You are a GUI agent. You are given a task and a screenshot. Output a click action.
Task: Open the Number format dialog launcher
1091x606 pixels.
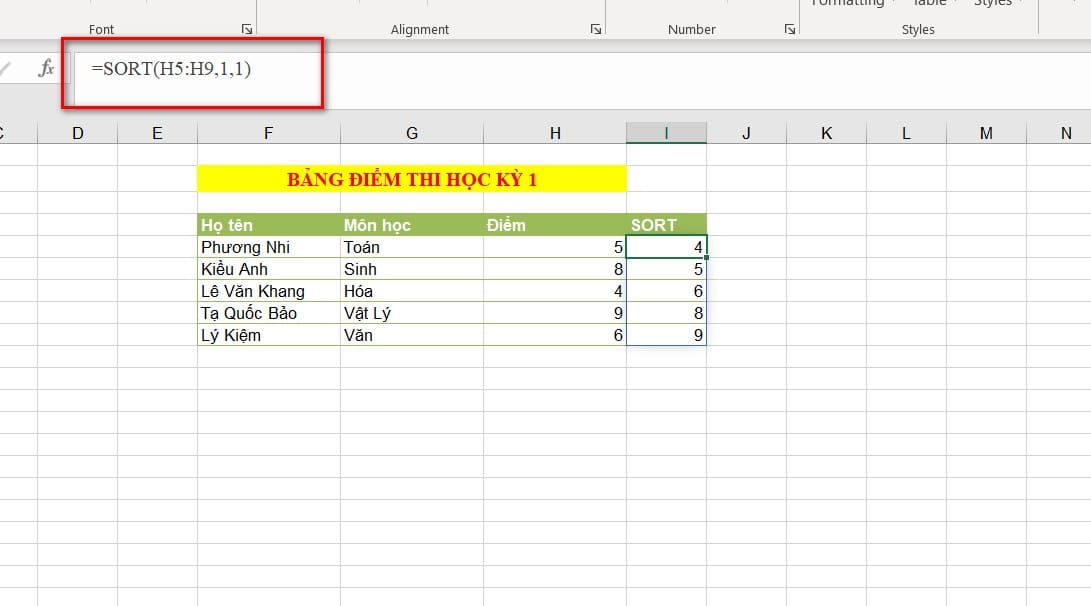click(x=789, y=30)
